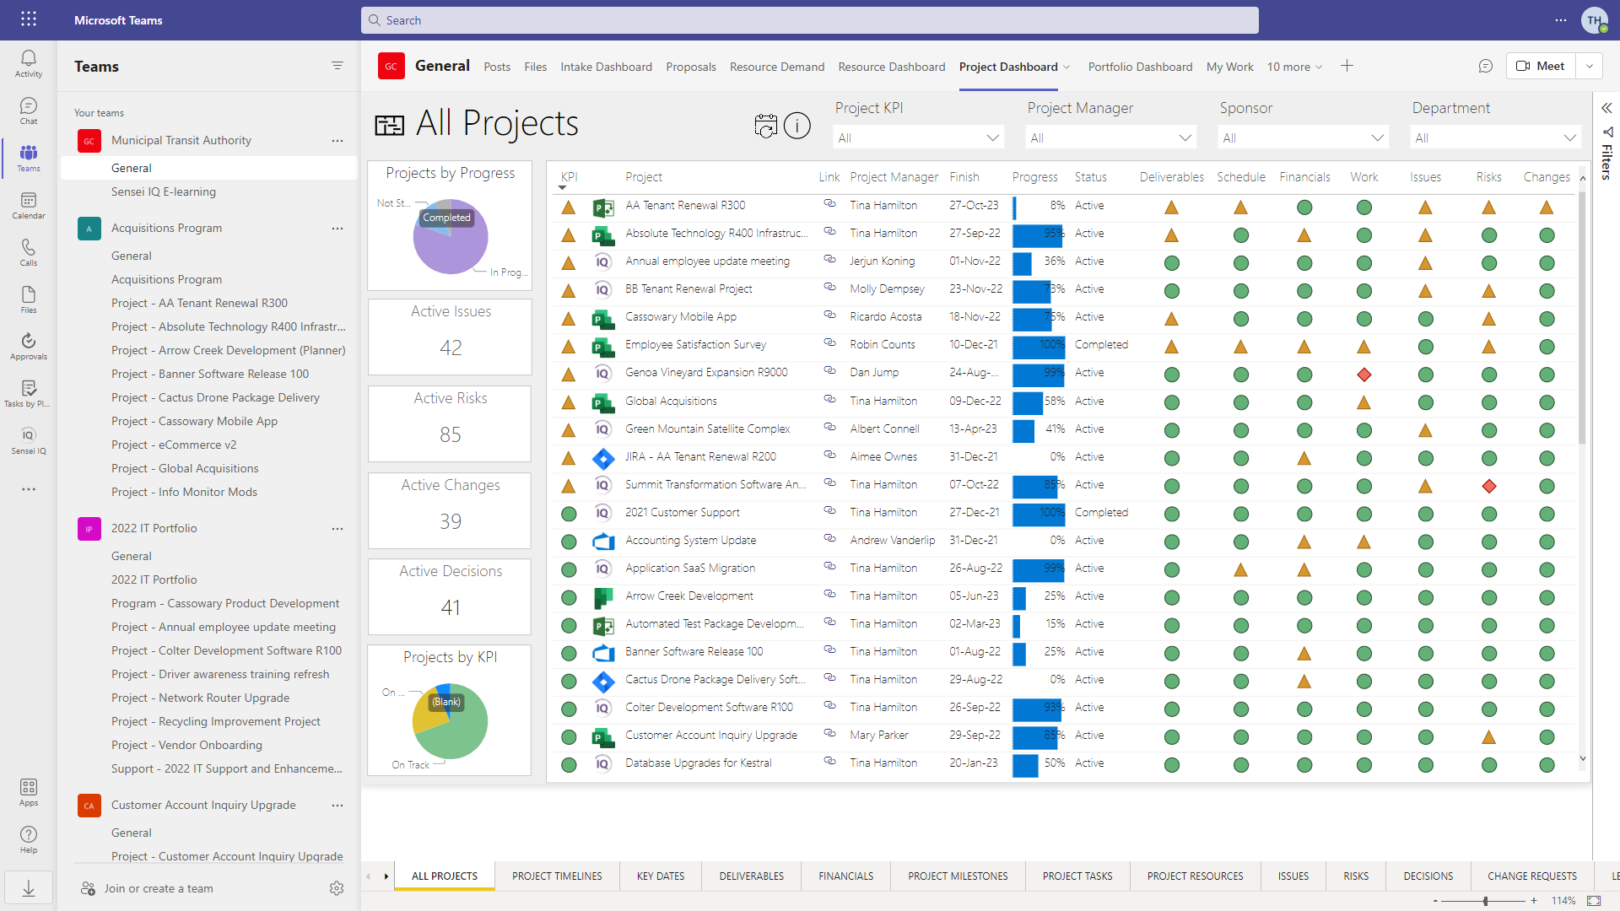The width and height of the screenshot is (1620, 911).
Task: Expand the Department filter dropdown
Action: point(1569,138)
